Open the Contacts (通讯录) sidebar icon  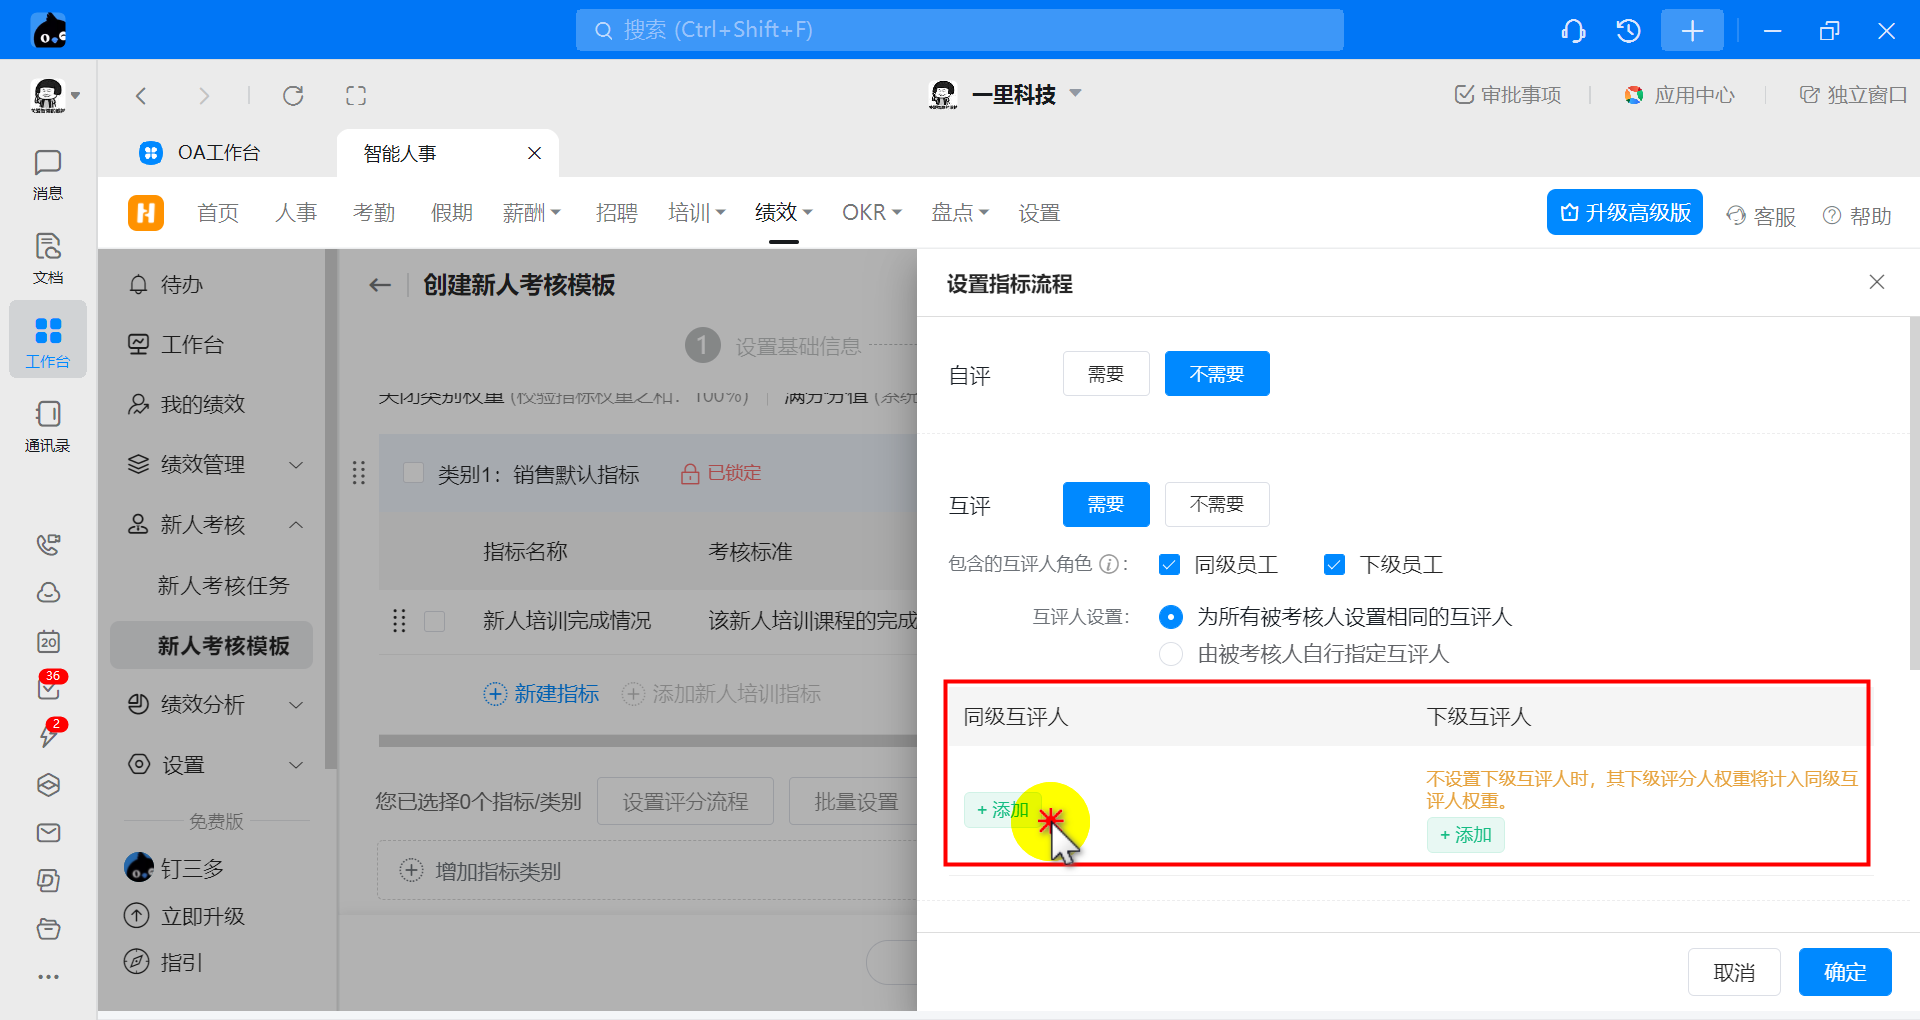pyautogui.click(x=47, y=425)
